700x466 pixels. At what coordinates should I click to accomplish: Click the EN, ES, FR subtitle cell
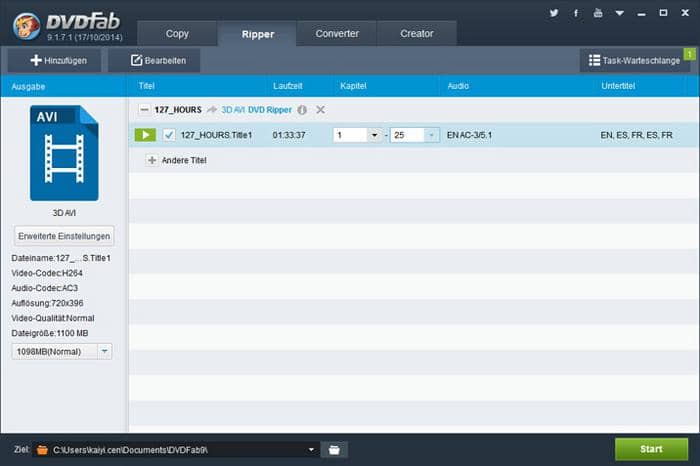[636, 135]
